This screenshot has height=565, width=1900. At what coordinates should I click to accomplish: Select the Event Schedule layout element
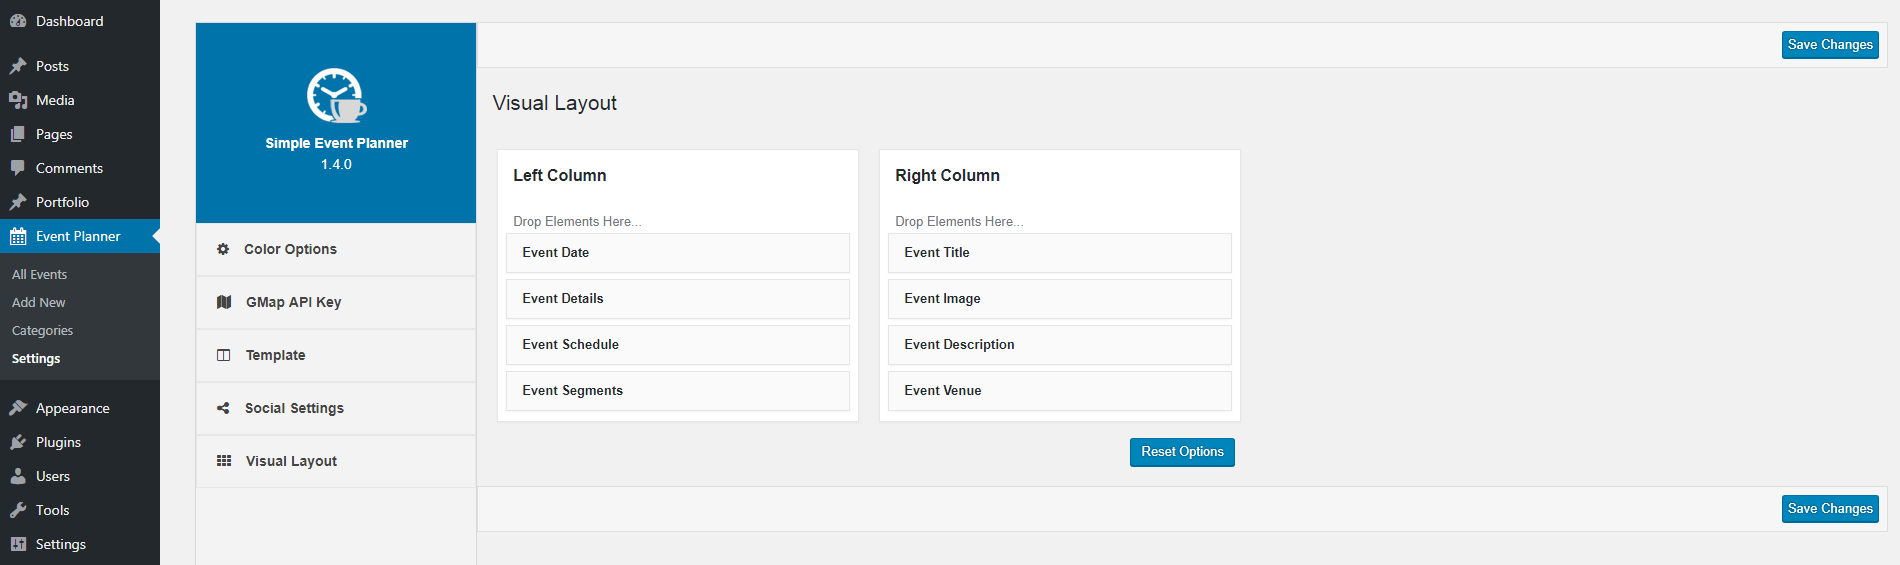[x=678, y=345]
